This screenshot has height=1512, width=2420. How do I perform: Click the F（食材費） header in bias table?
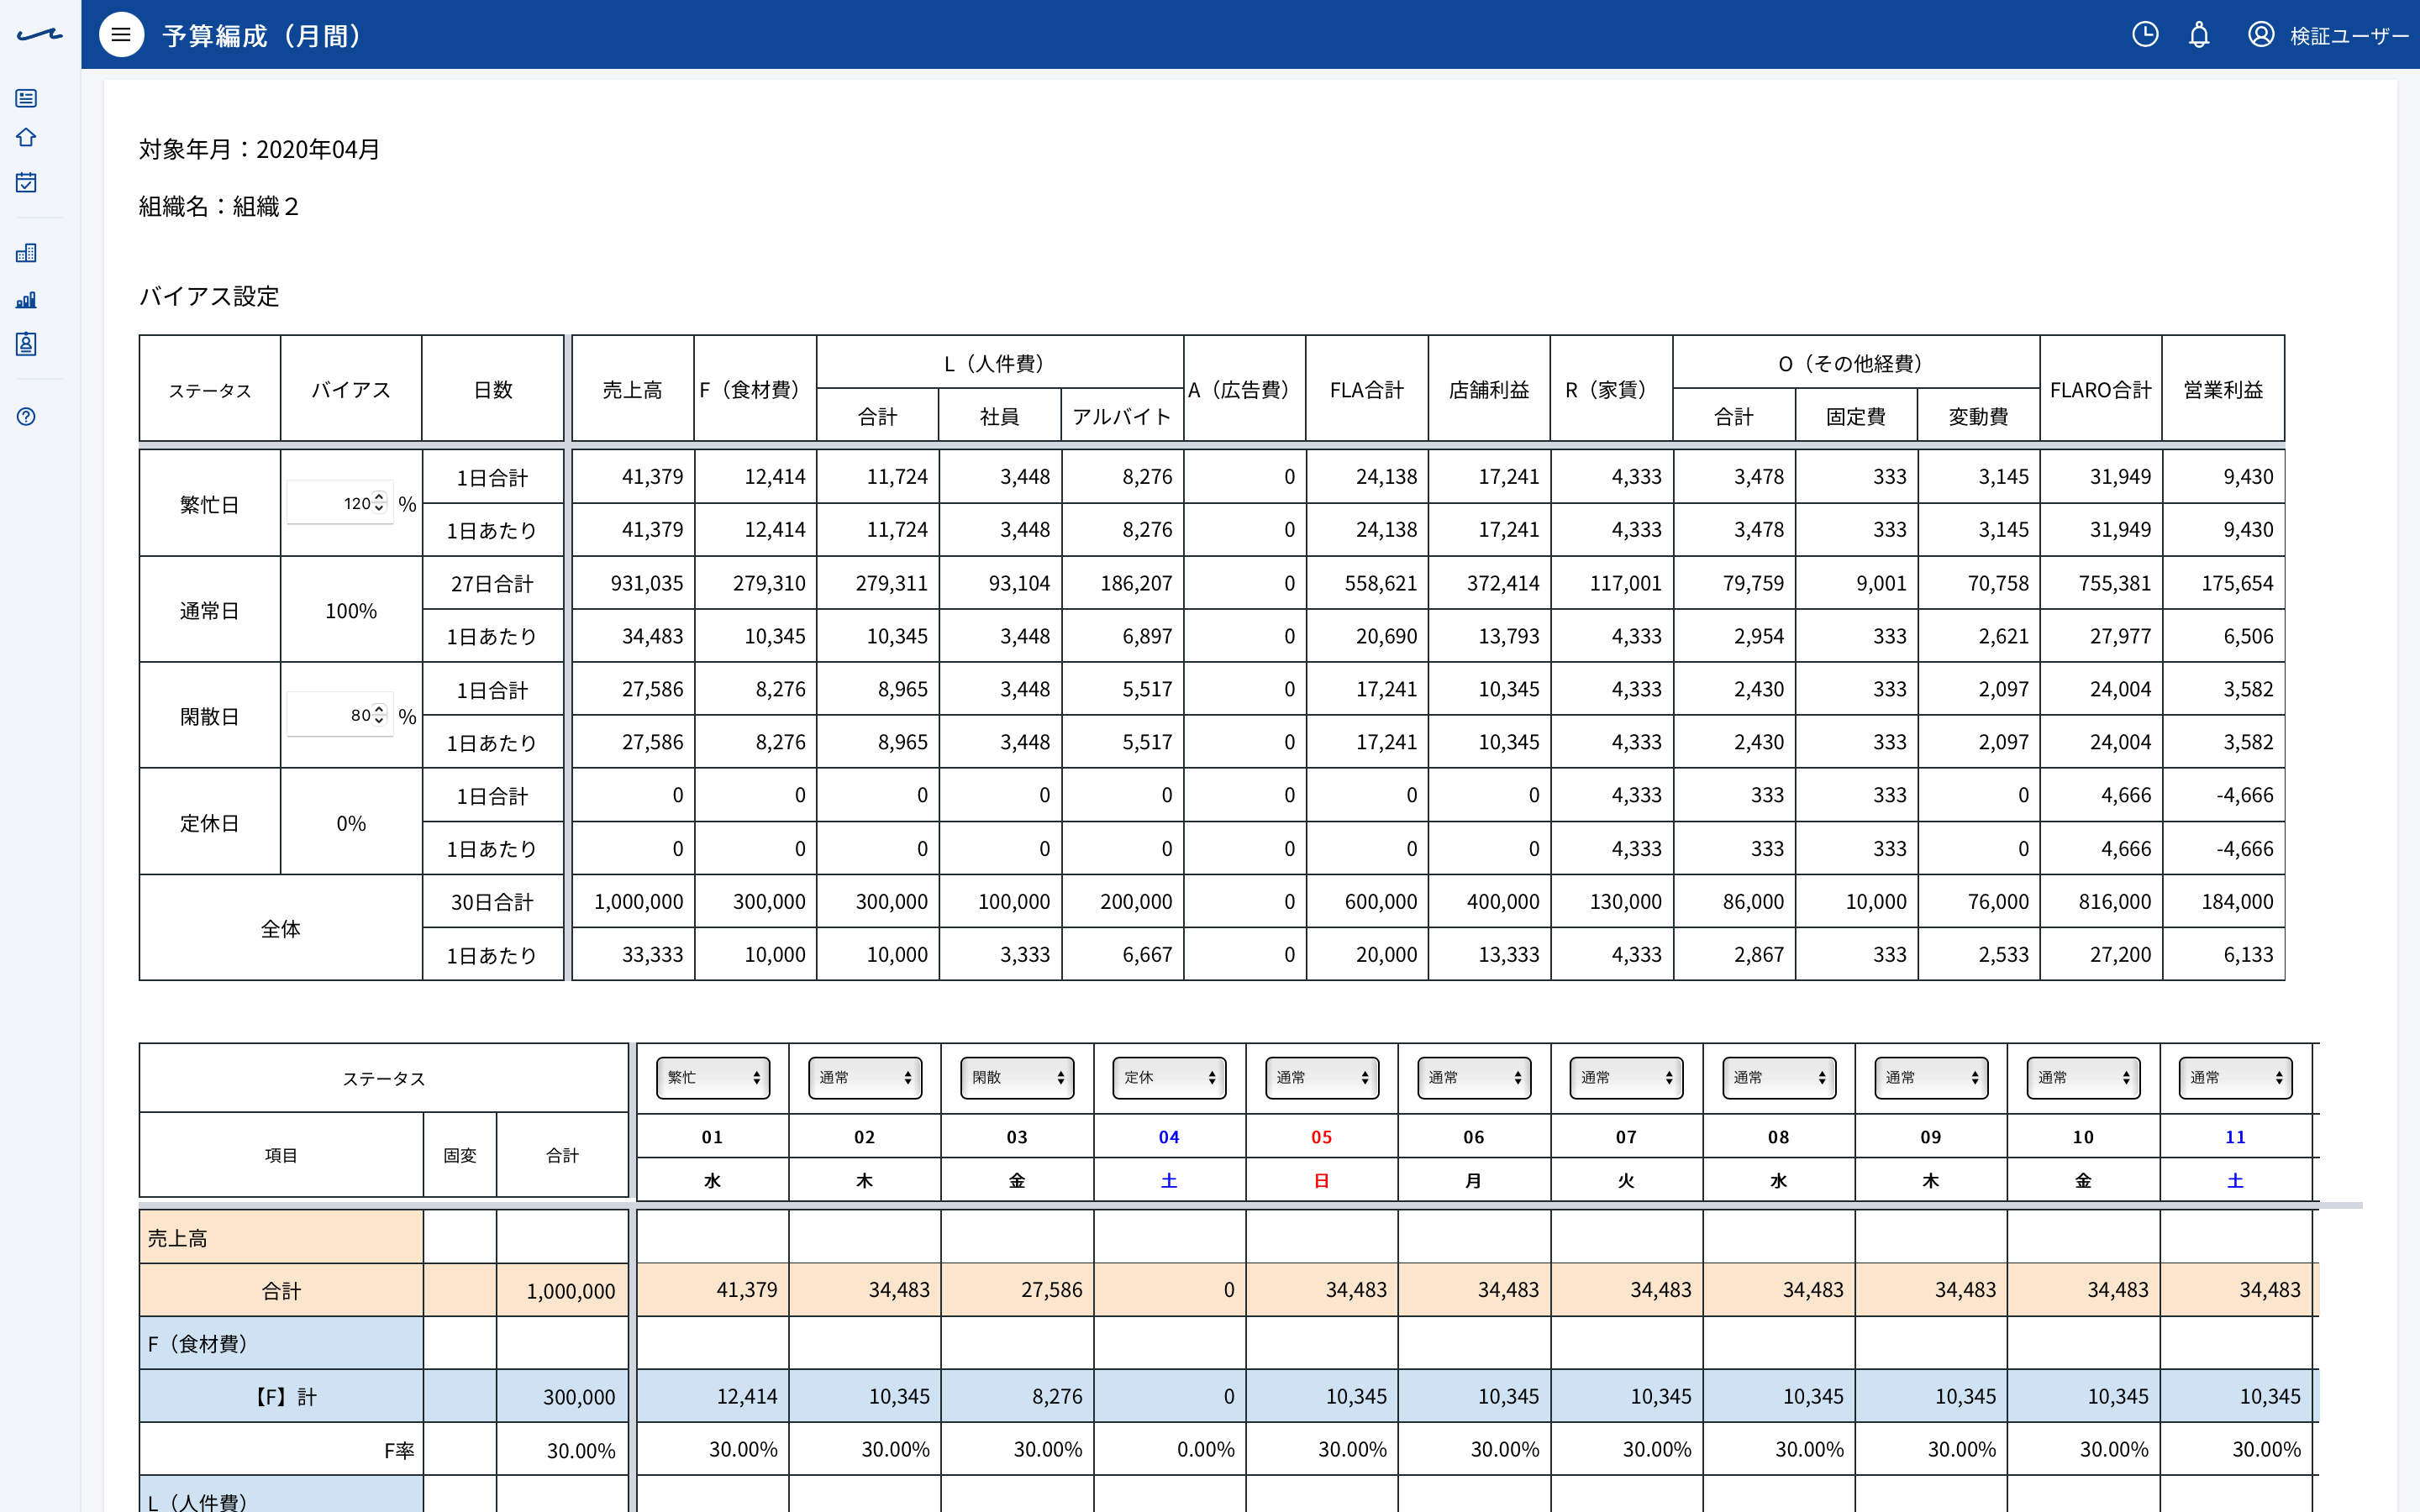tap(755, 389)
